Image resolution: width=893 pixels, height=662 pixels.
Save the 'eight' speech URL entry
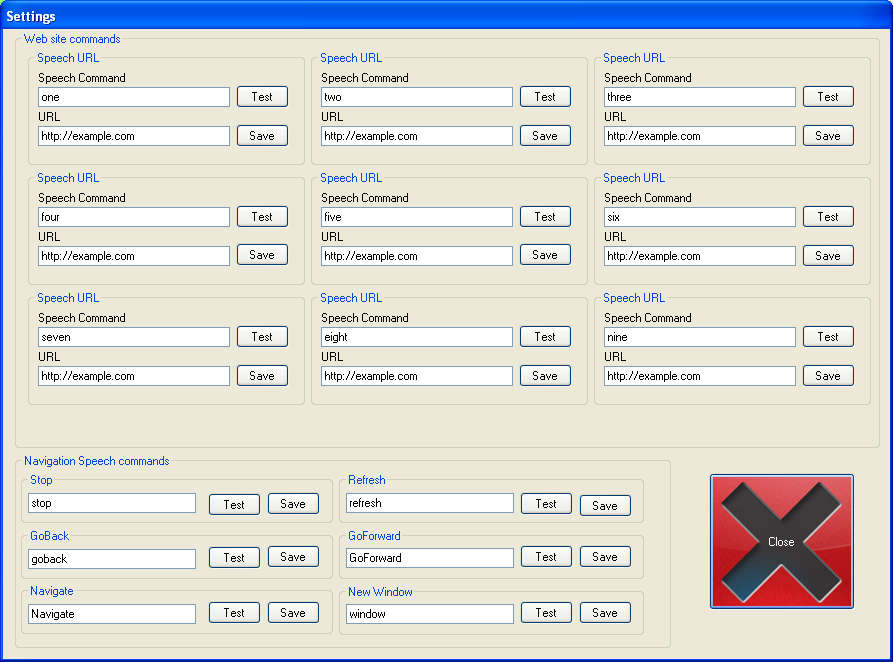(545, 376)
